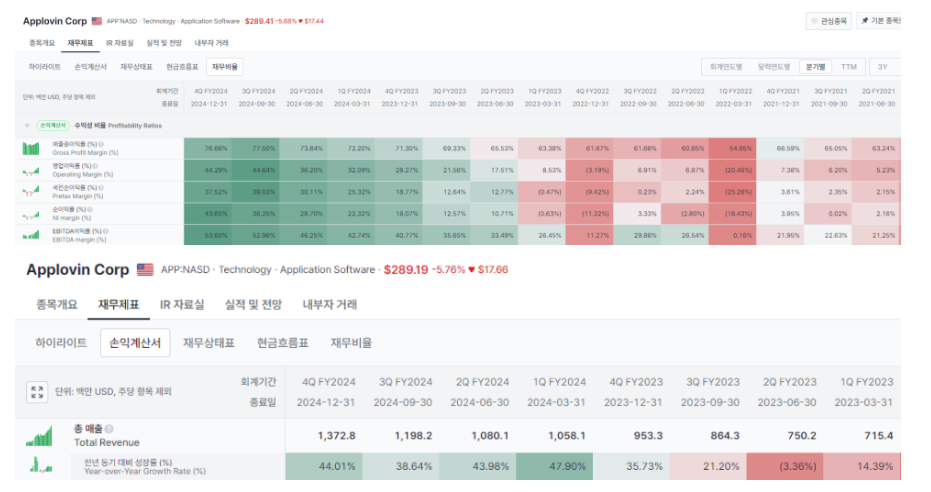Open 재무제표 tab in the $289.19 panel
The height and width of the screenshot is (492, 931).
(118, 305)
